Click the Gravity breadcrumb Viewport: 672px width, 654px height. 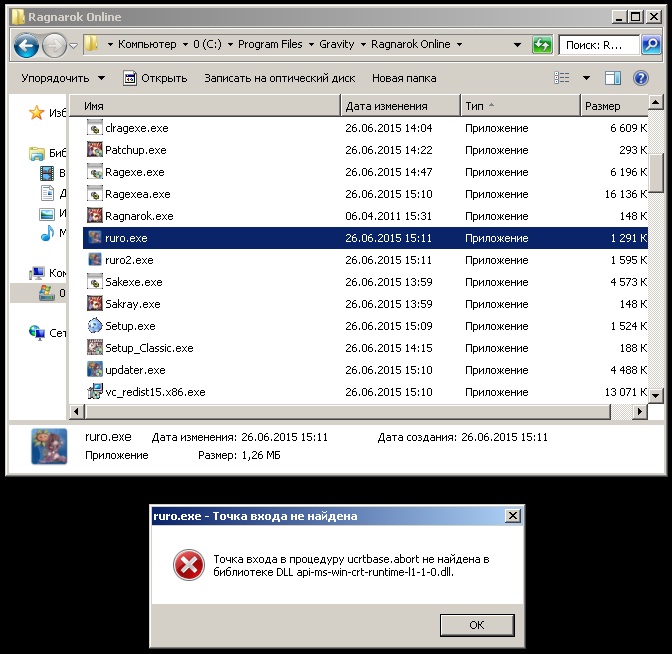(336, 44)
